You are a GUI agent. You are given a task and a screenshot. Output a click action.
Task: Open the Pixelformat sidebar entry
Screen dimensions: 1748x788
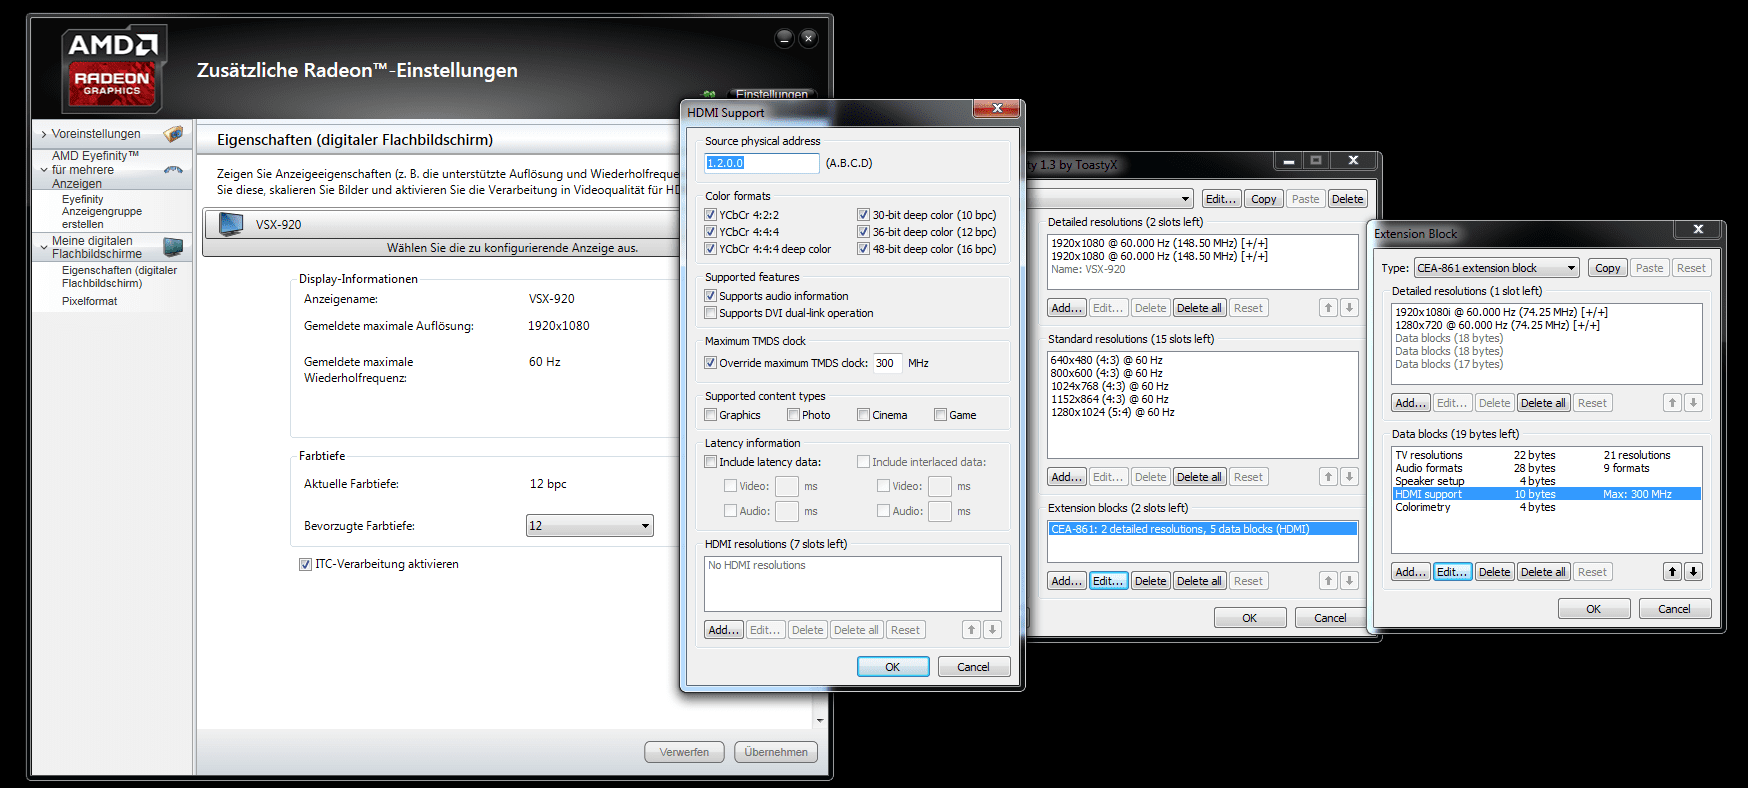point(89,301)
